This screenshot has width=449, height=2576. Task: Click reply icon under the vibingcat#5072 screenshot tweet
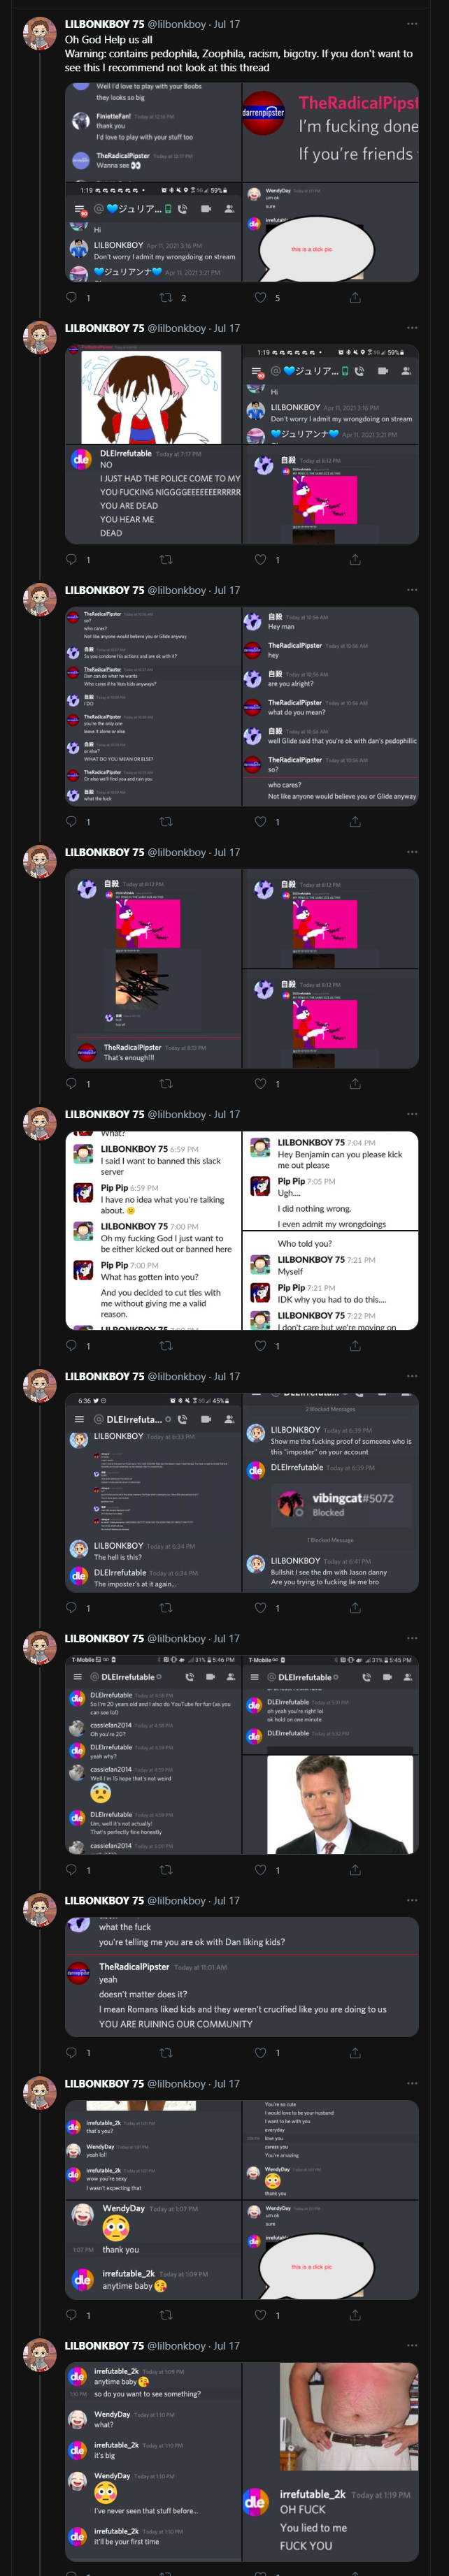pos(71,1607)
